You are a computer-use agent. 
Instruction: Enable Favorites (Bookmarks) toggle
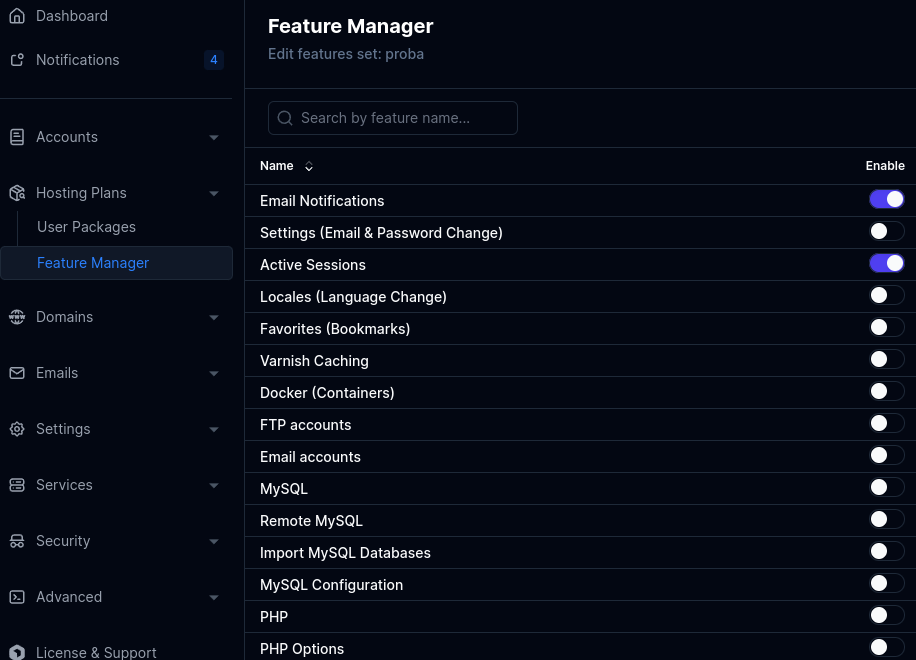886,327
